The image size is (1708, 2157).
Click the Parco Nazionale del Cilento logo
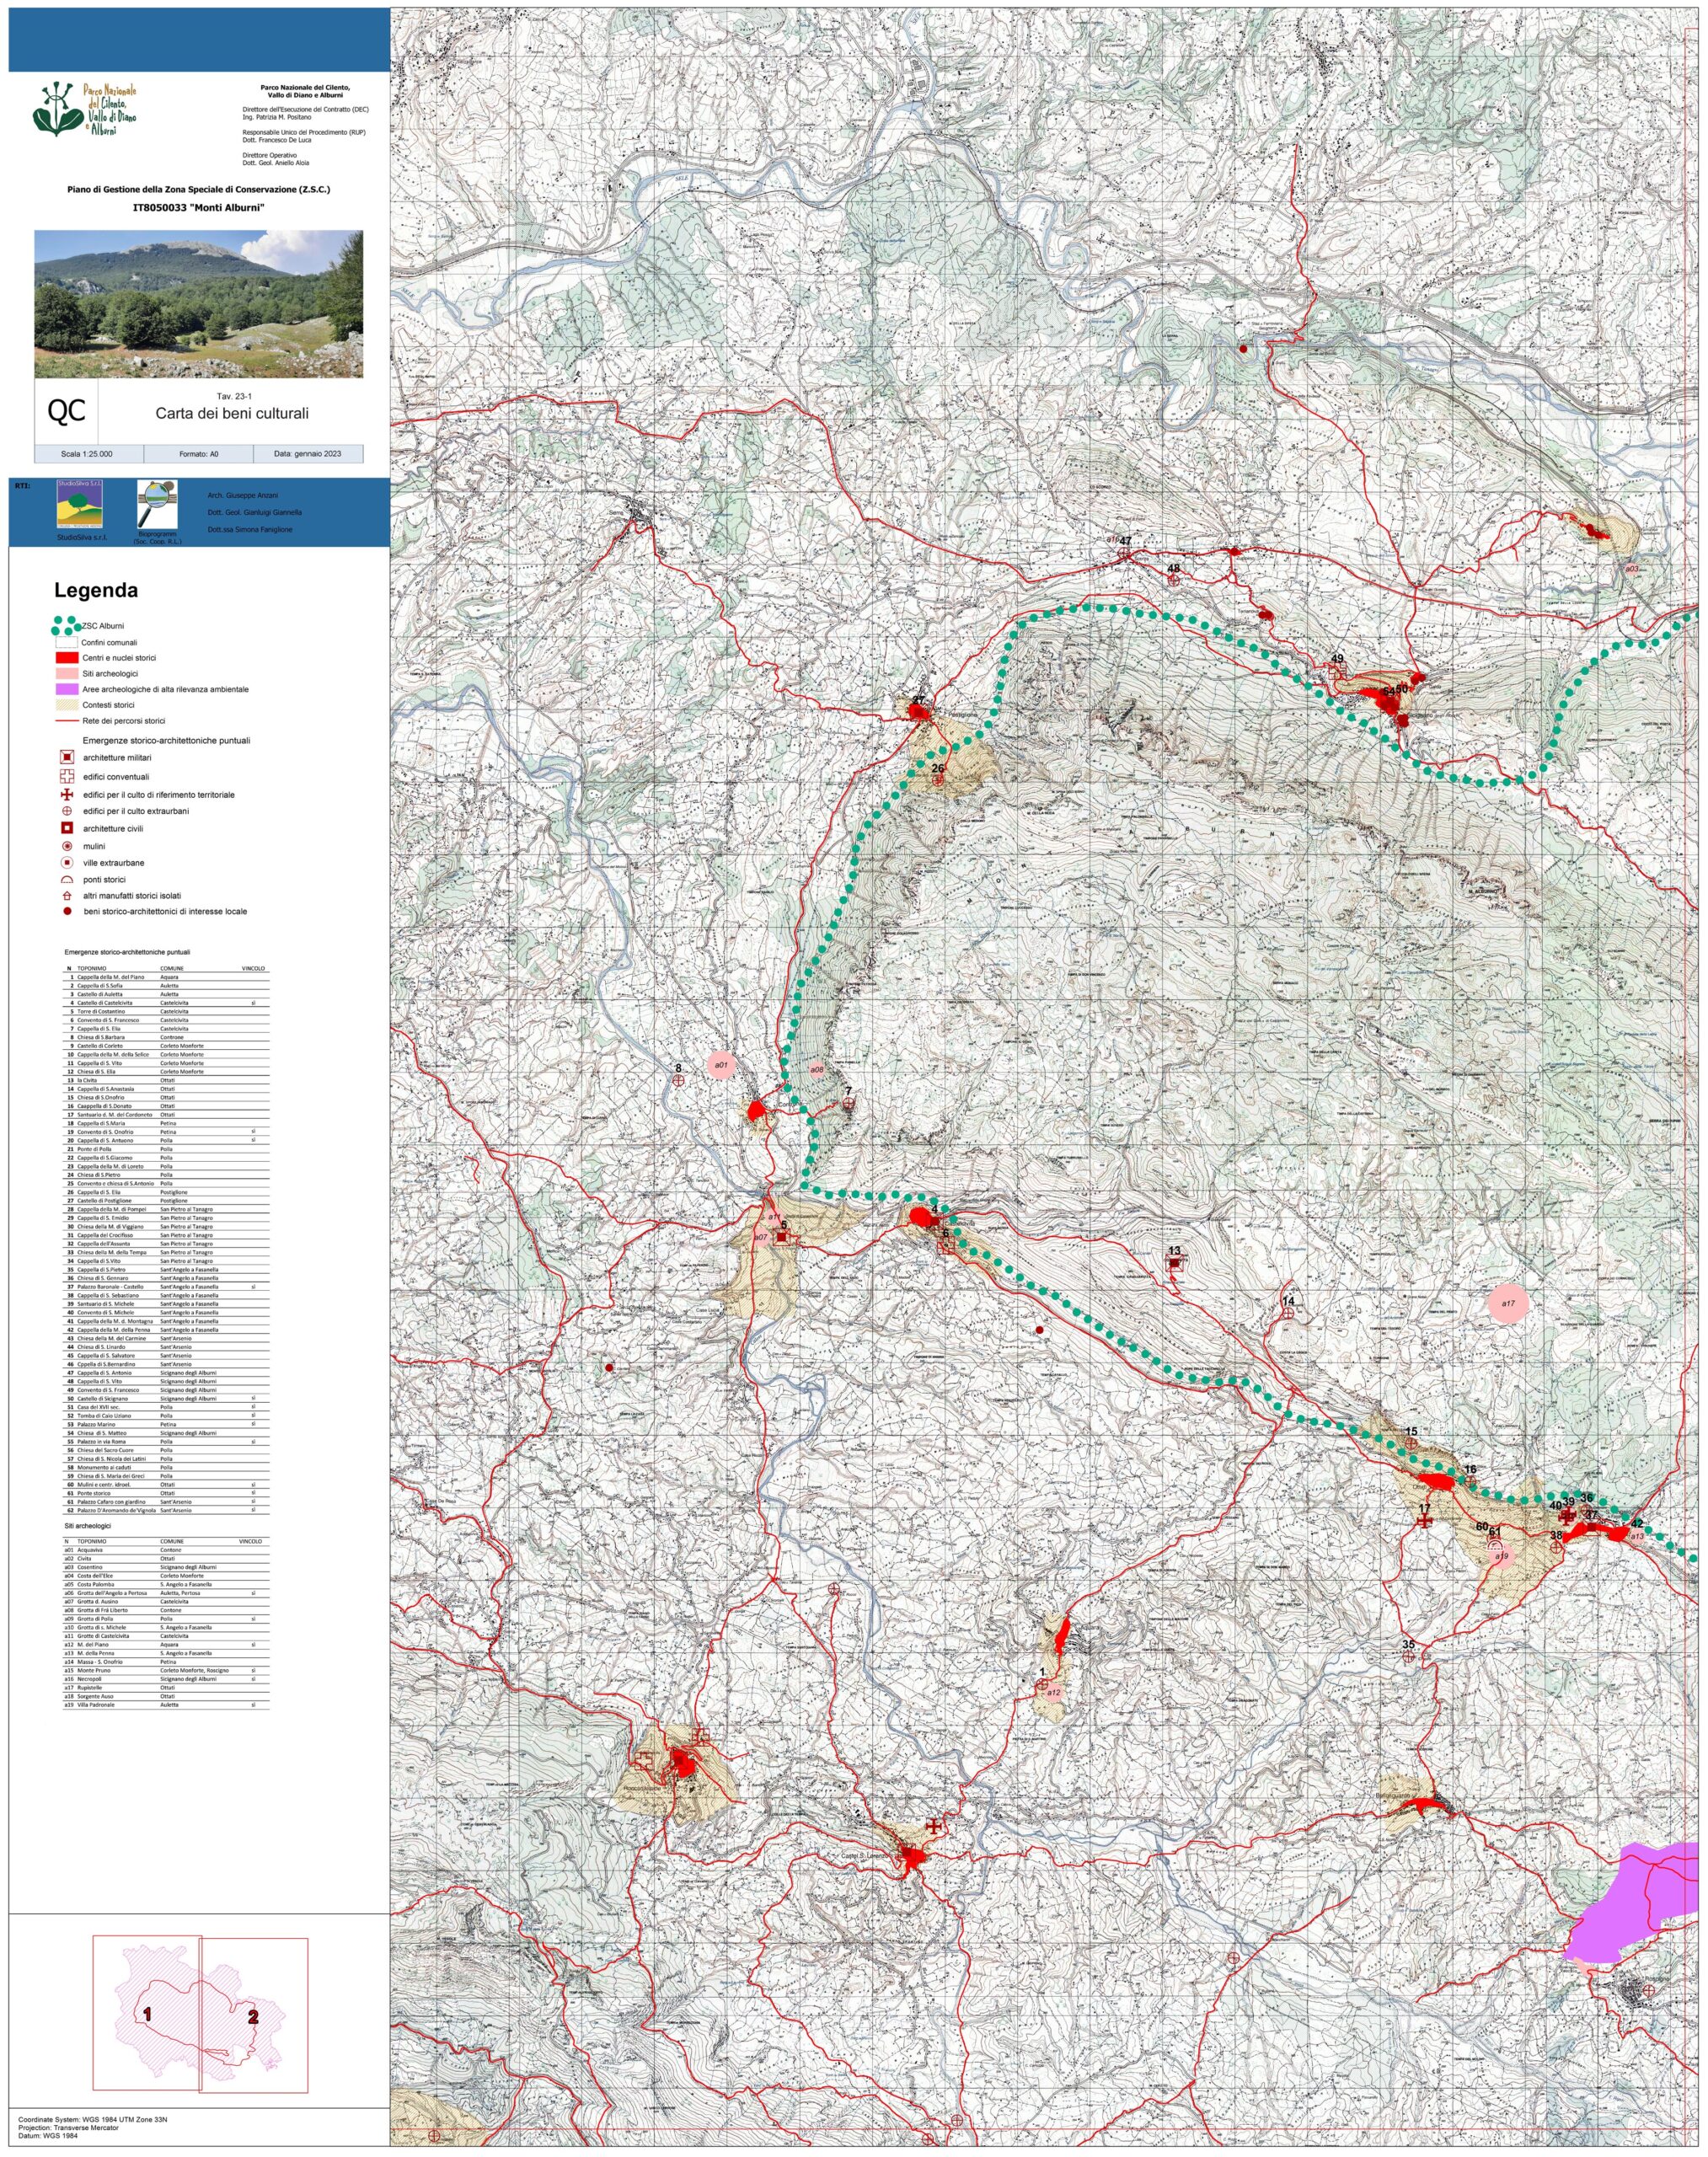[84, 109]
